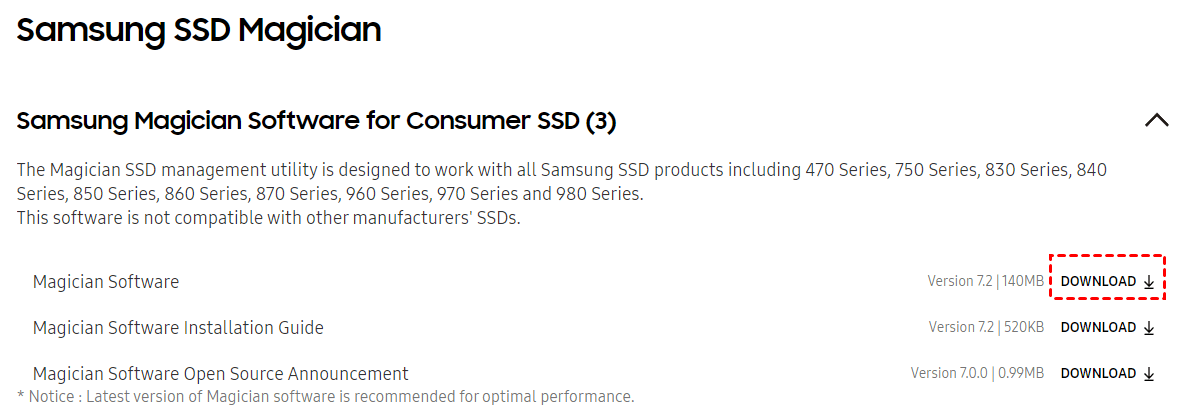
Task: Click the DOWNLOAD text for Open Source Announcement
Action: click(x=1098, y=374)
